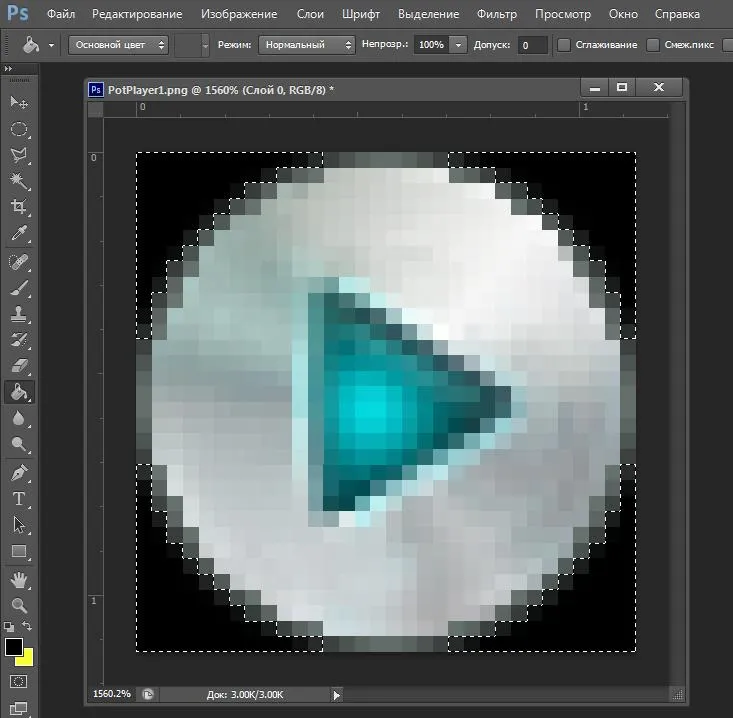Enable the Смеж.пикс checkbox
Screen dimensions: 733x718
(653, 45)
